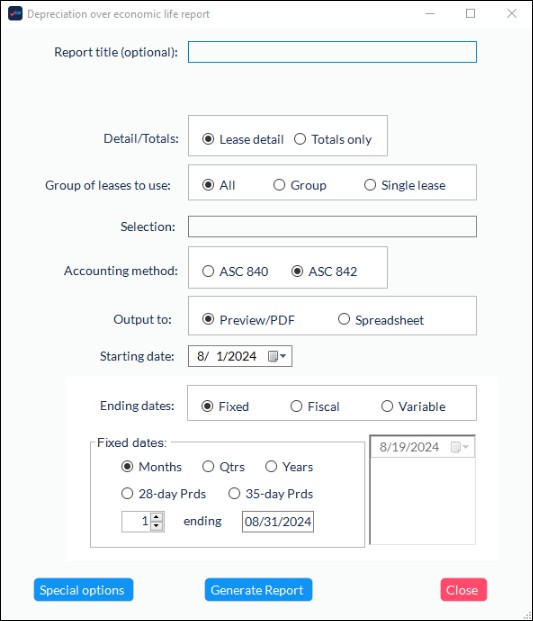
Task: Set output to Spreadsheet
Action: click(x=381, y=320)
